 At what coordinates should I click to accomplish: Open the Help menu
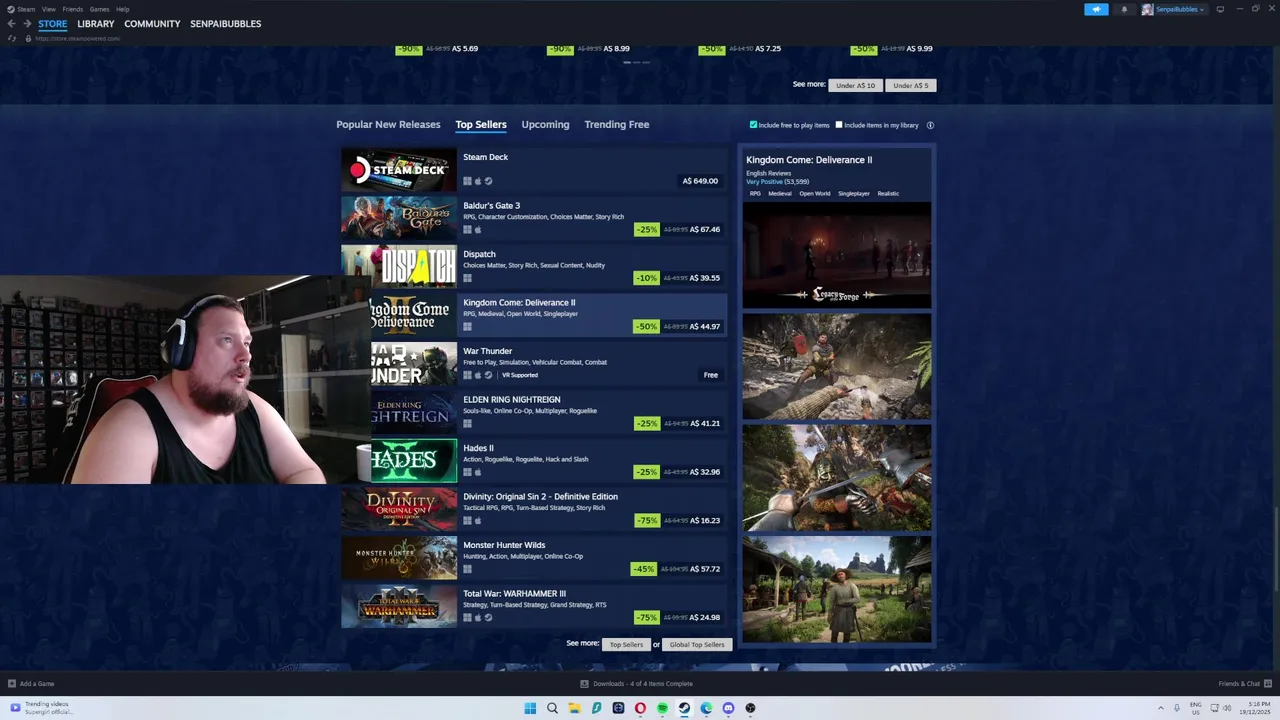[x=123, y=9]
